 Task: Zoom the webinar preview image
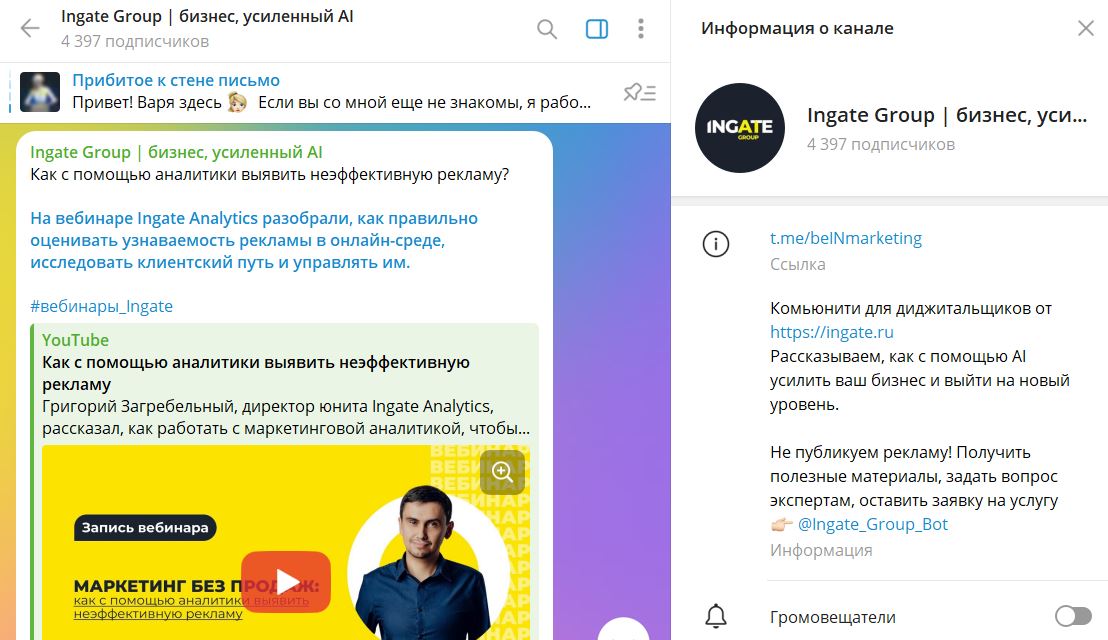502,472
